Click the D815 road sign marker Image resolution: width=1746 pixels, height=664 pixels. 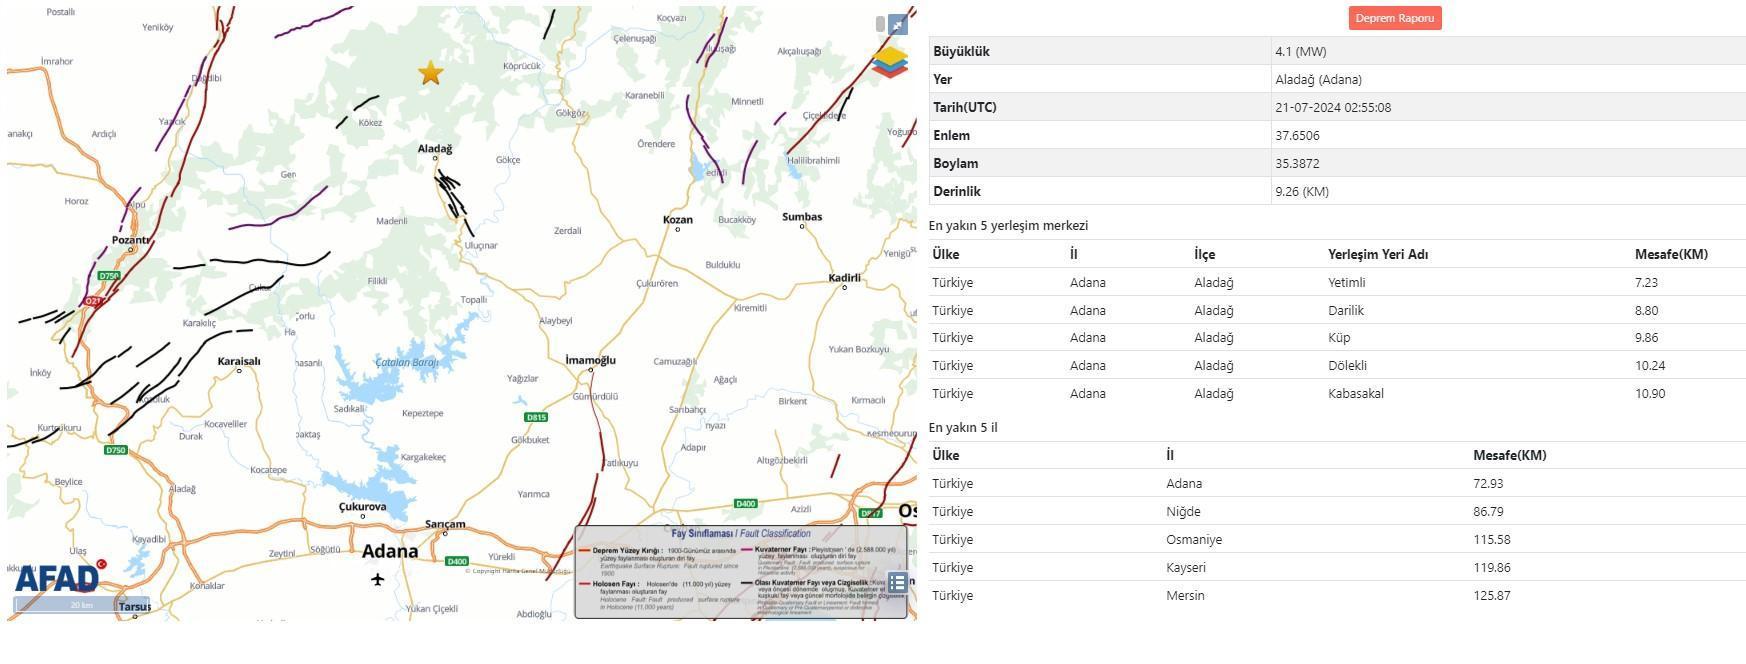[x=536, y=417]
